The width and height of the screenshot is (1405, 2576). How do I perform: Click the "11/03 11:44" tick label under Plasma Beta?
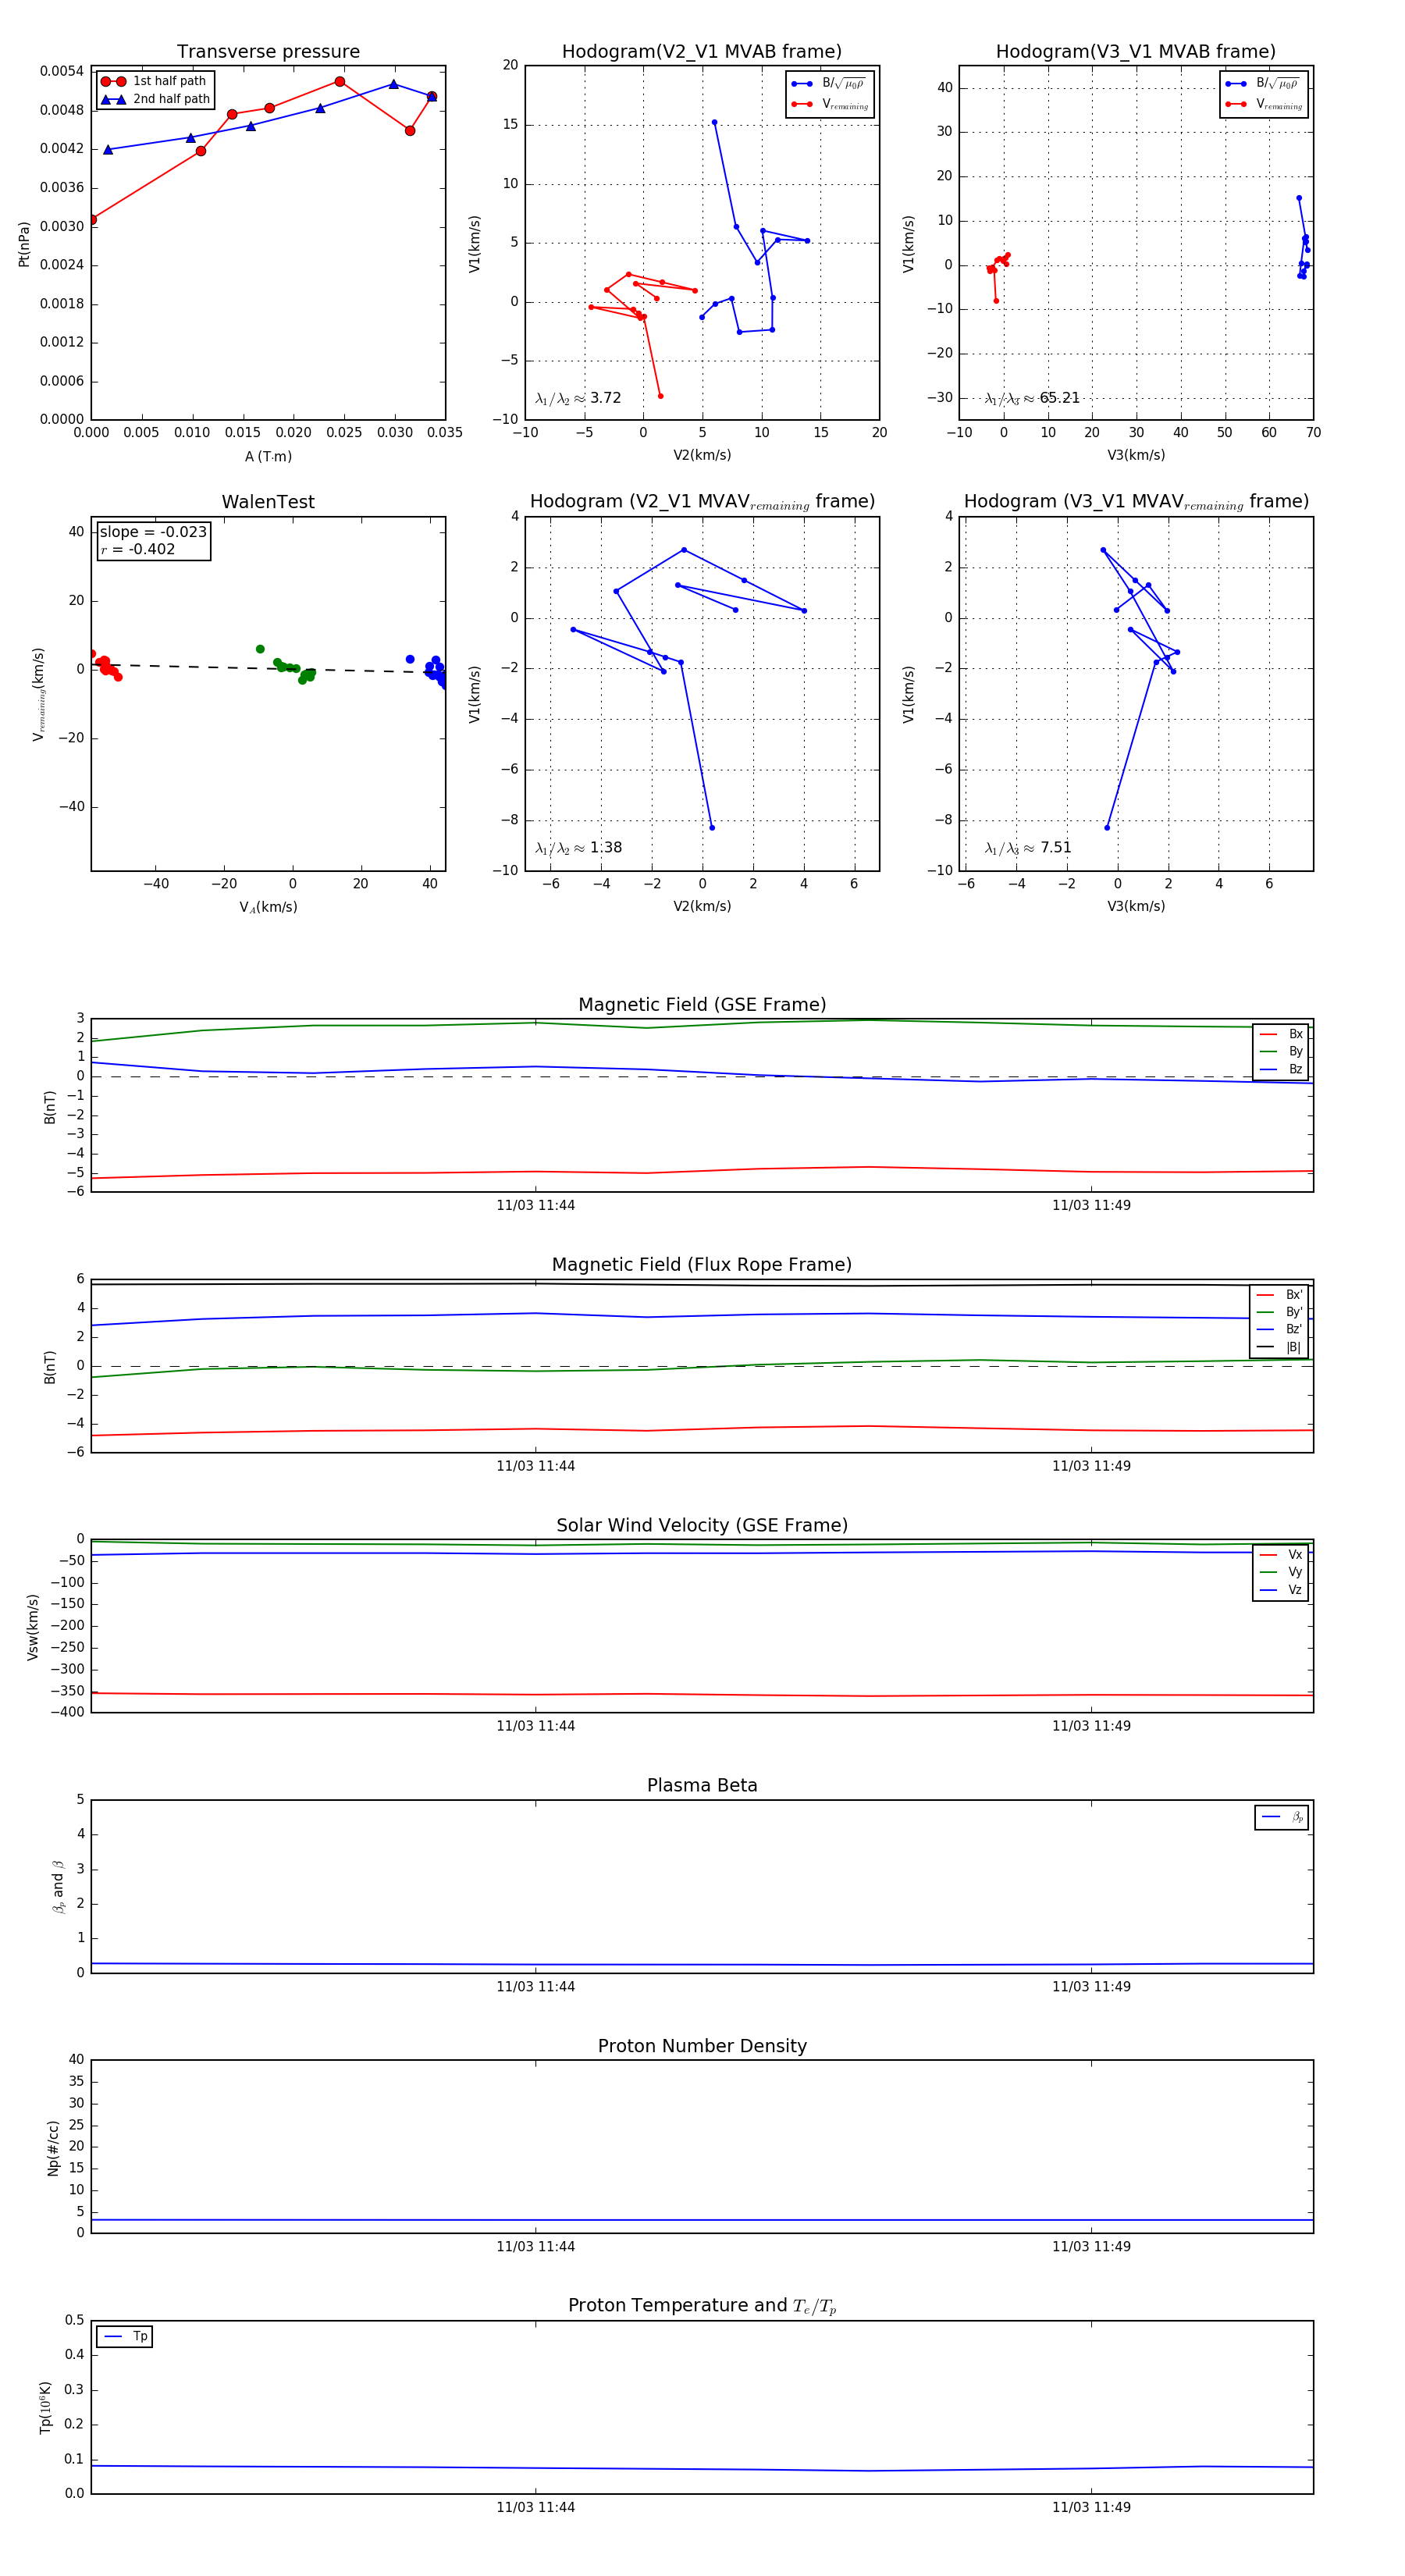click(x=536, y=1987)
